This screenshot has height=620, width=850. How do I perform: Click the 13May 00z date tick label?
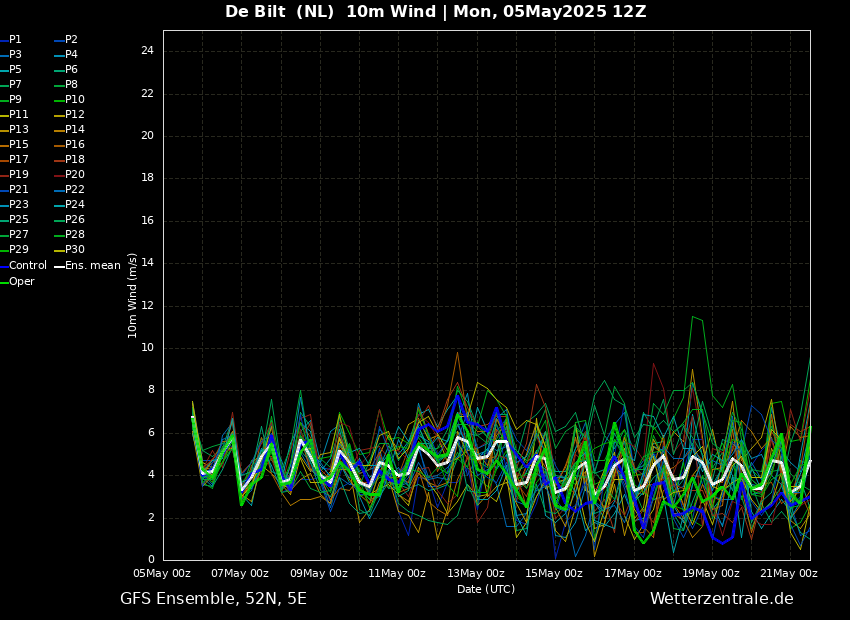[475, 574]
